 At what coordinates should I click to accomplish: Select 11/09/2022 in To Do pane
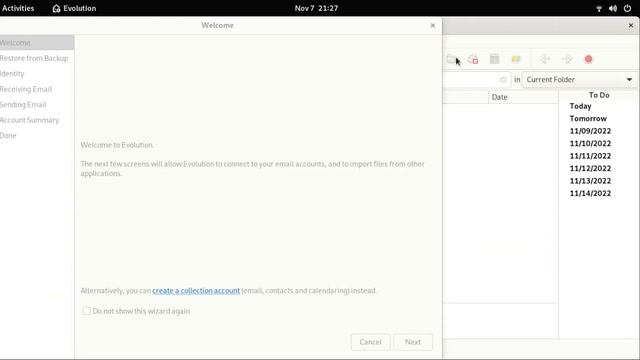tap(590, 131)
